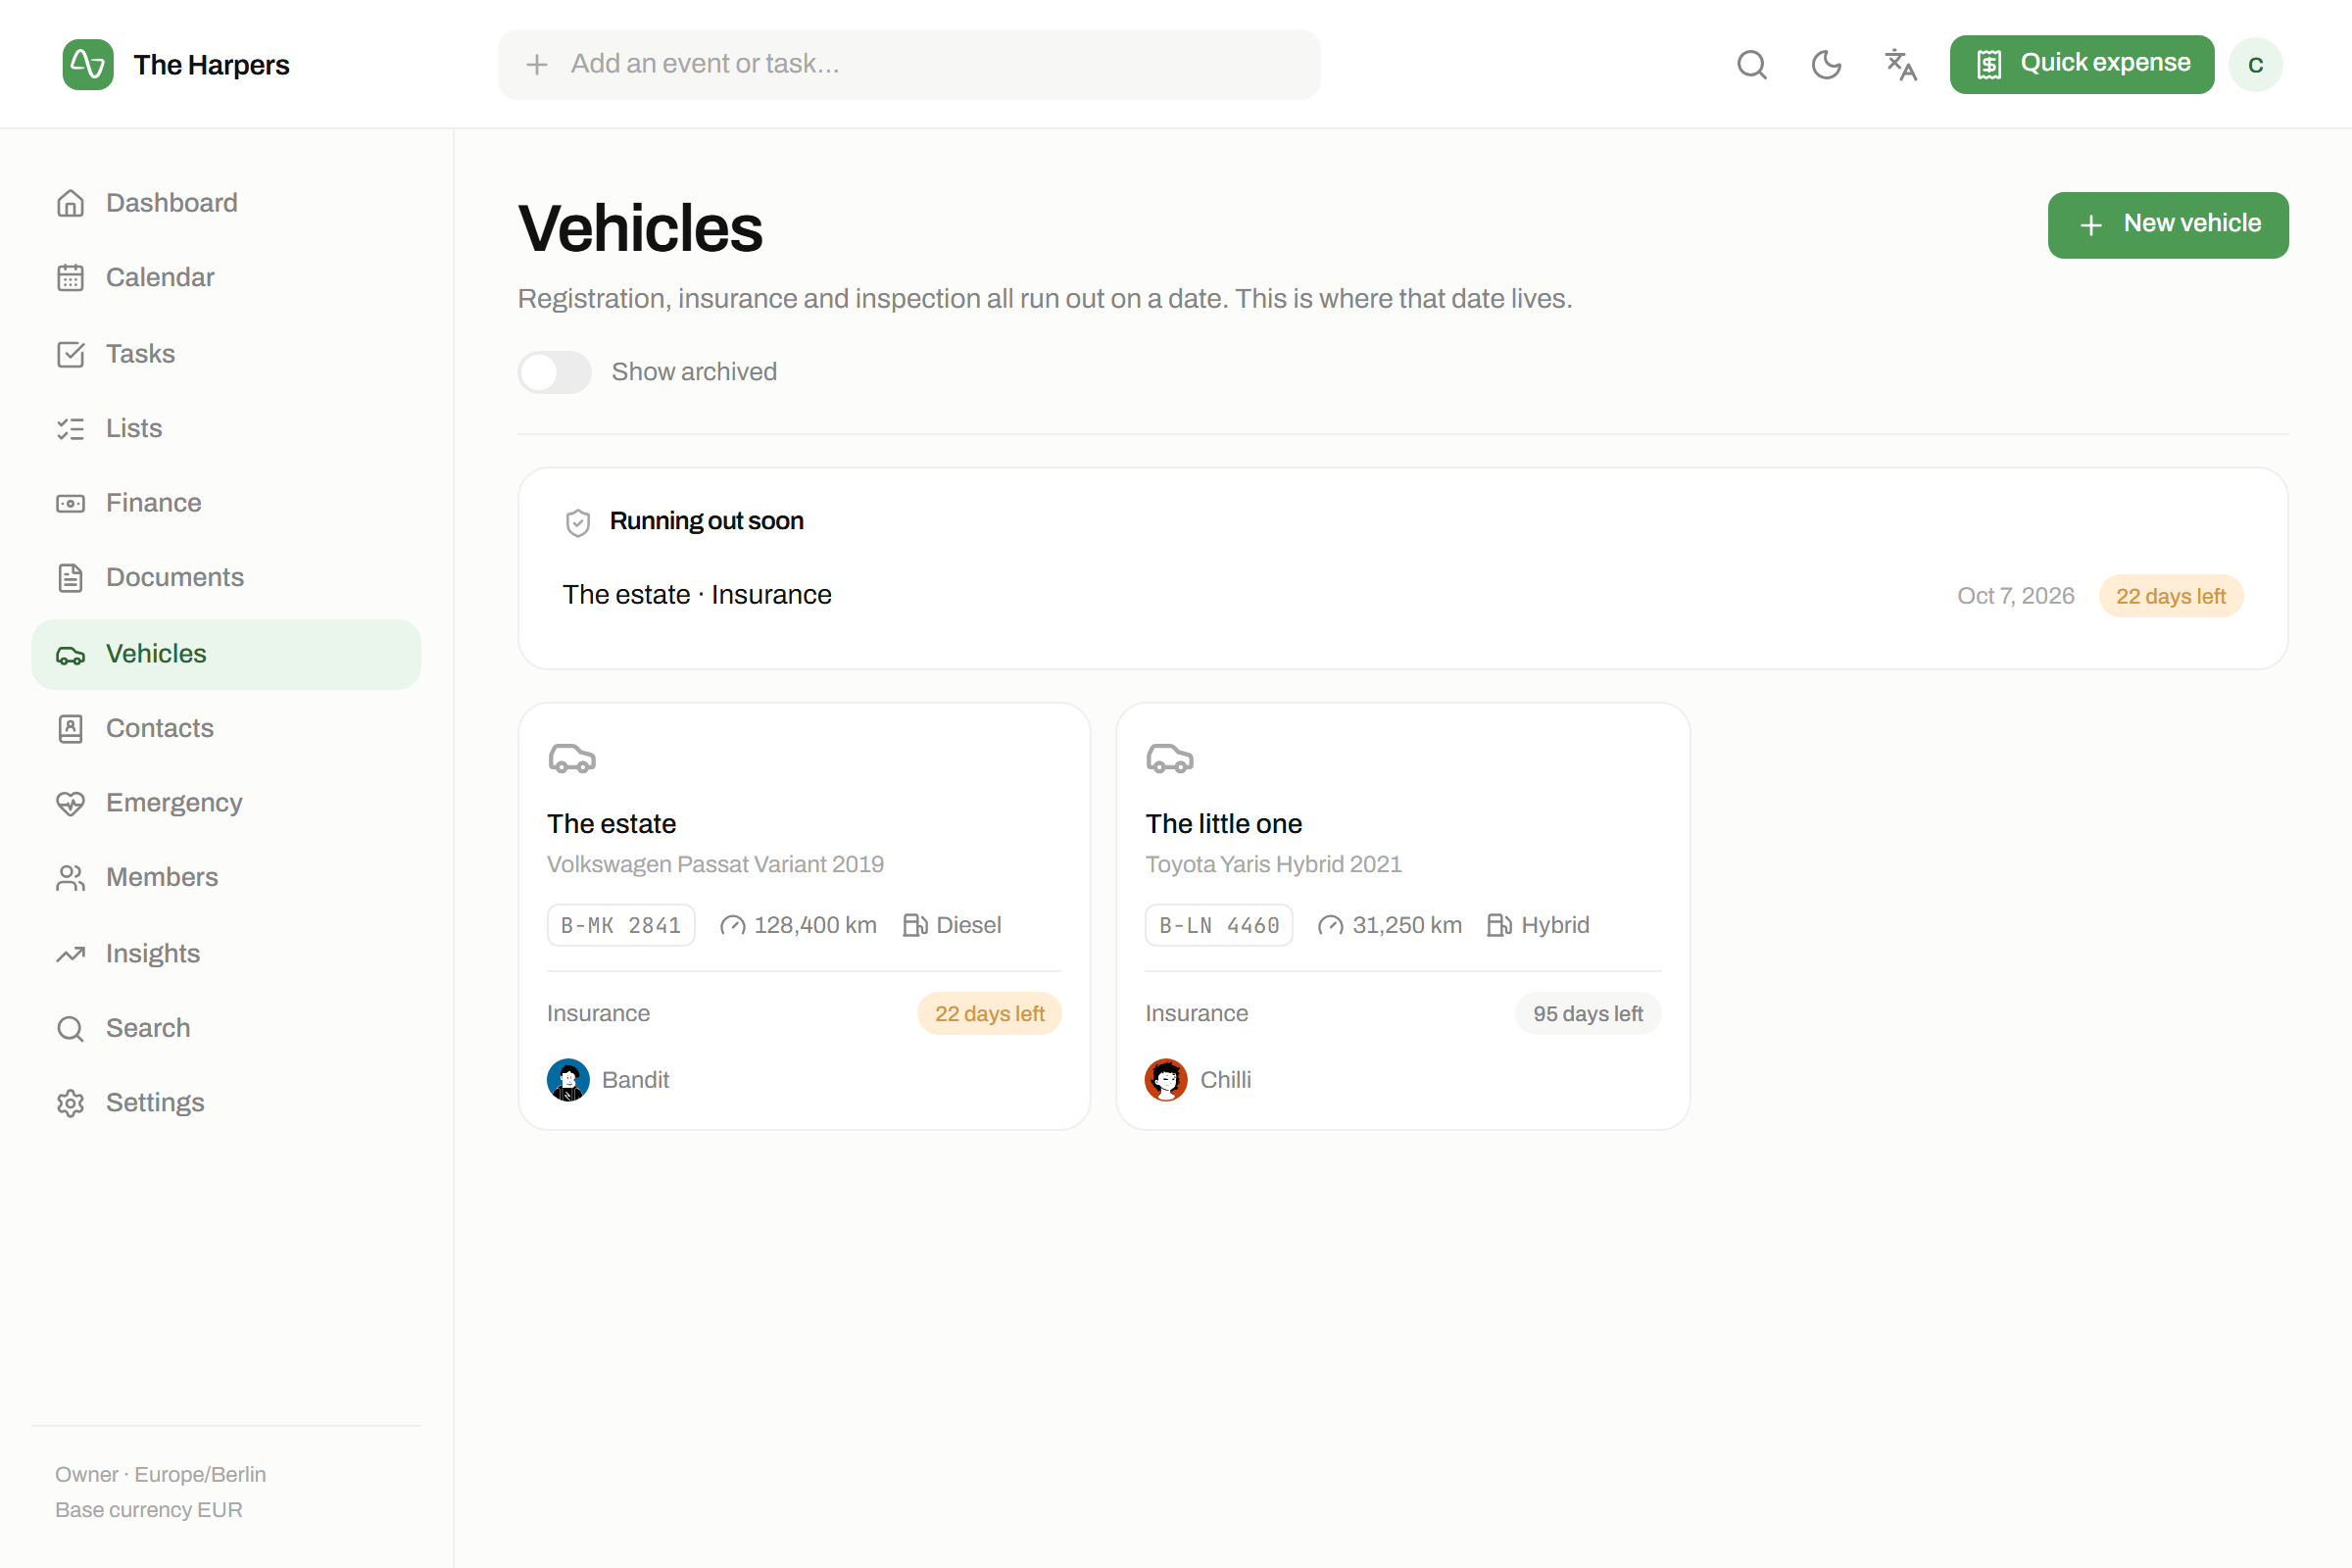Click the Insights trend icon
Screen dimensions: 2352x1568
coord(70,954)
